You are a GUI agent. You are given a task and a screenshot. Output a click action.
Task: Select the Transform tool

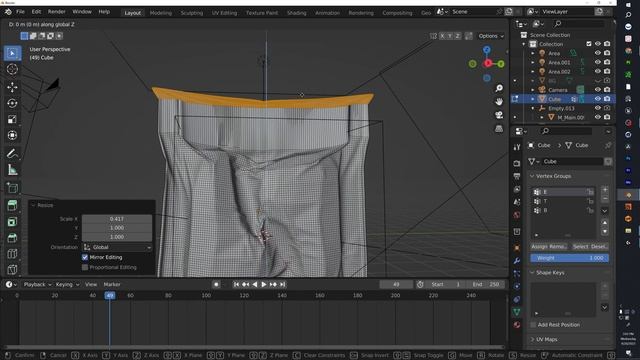[x=12, y=135]
